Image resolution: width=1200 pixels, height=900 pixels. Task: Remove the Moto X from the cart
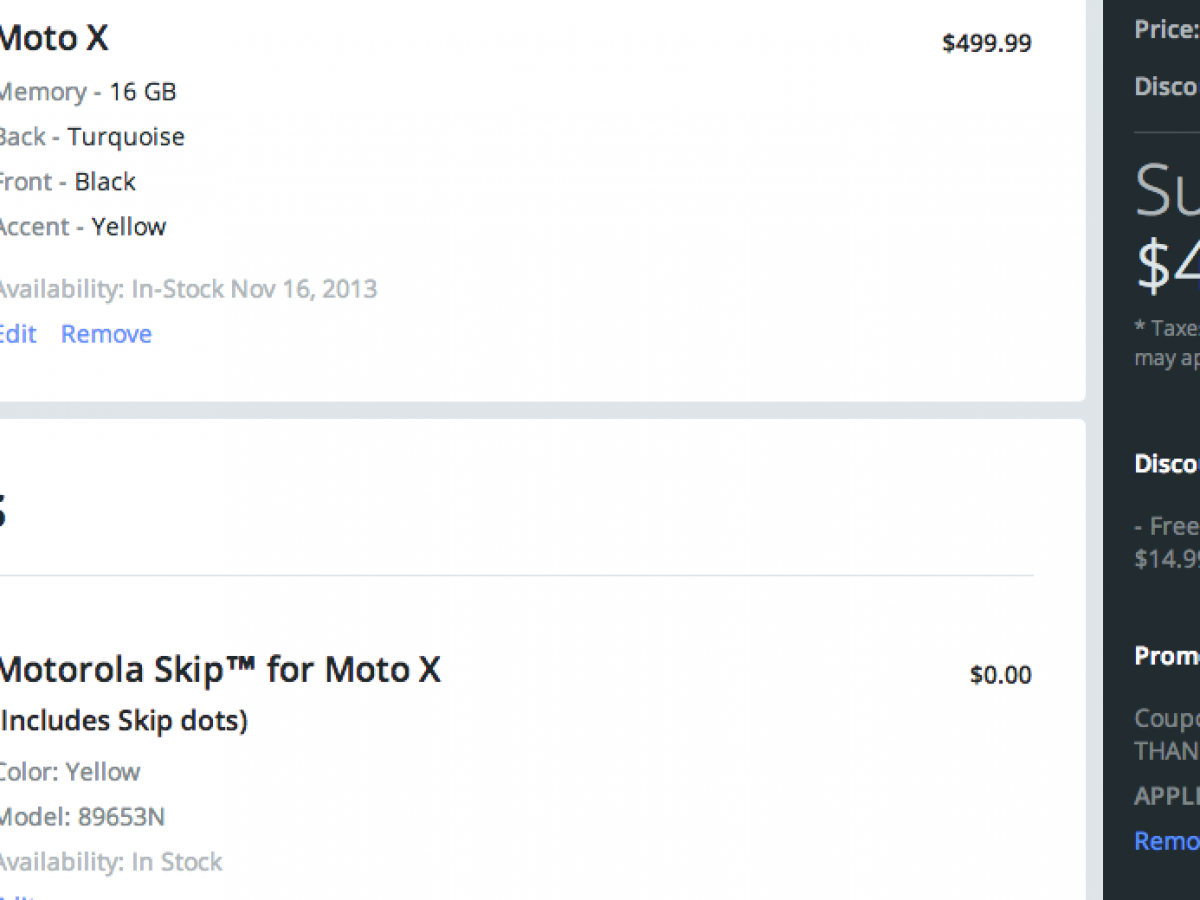[106, 334]
